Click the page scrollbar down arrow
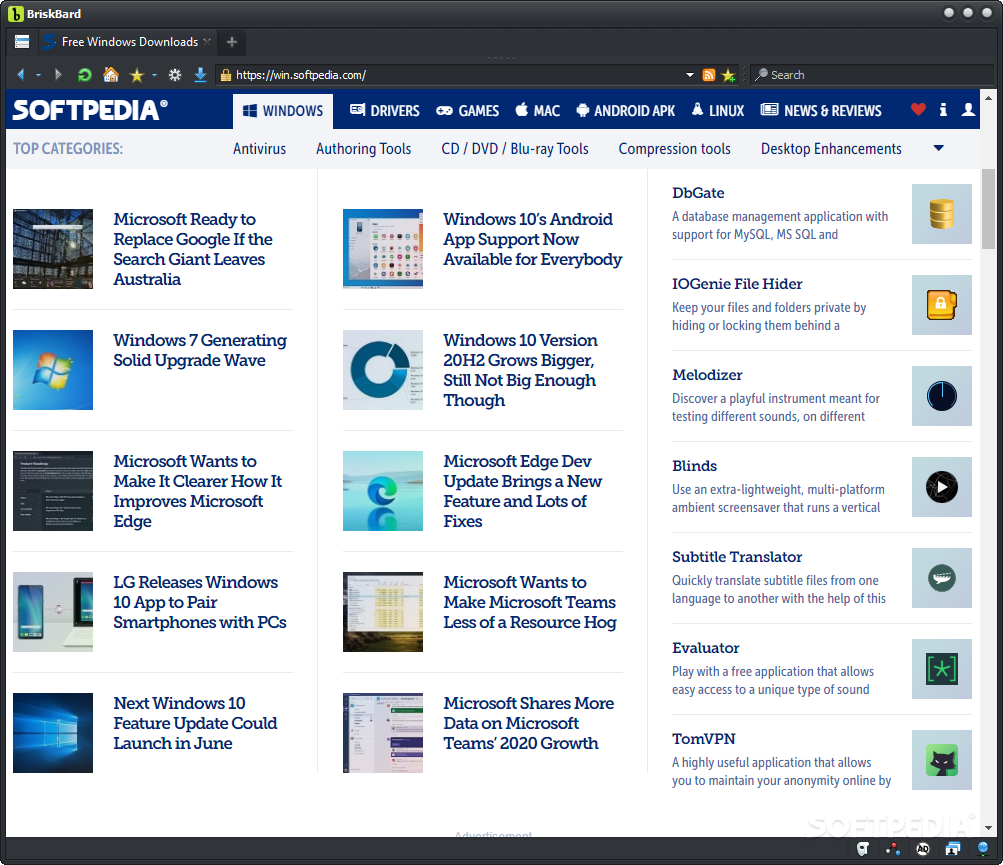The height and width of the screenshot is (865, 1003). [x=988, y=828]
